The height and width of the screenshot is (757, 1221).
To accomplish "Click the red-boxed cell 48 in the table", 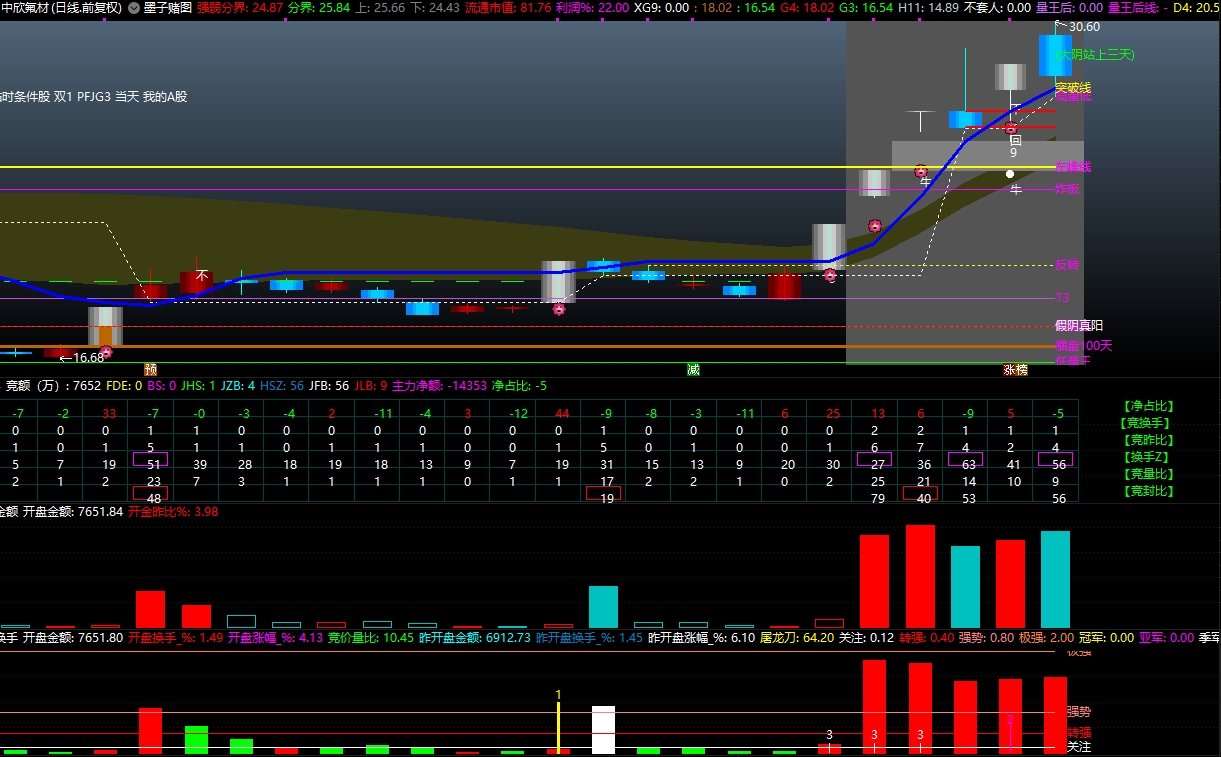I will [x=150, y=493].
